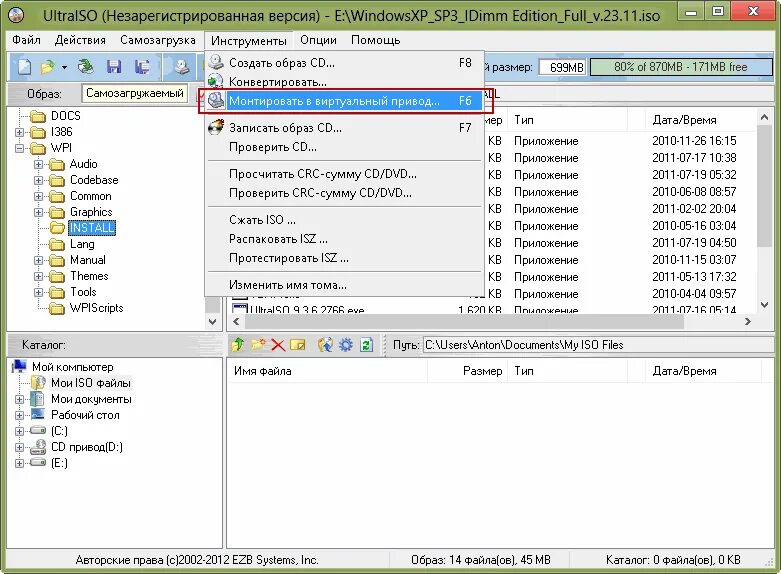The height and width of the screenshot is (574, 781).
Task: Select Просчитать CRC-сумму CD/DVD...
Action: coord(344,174)
